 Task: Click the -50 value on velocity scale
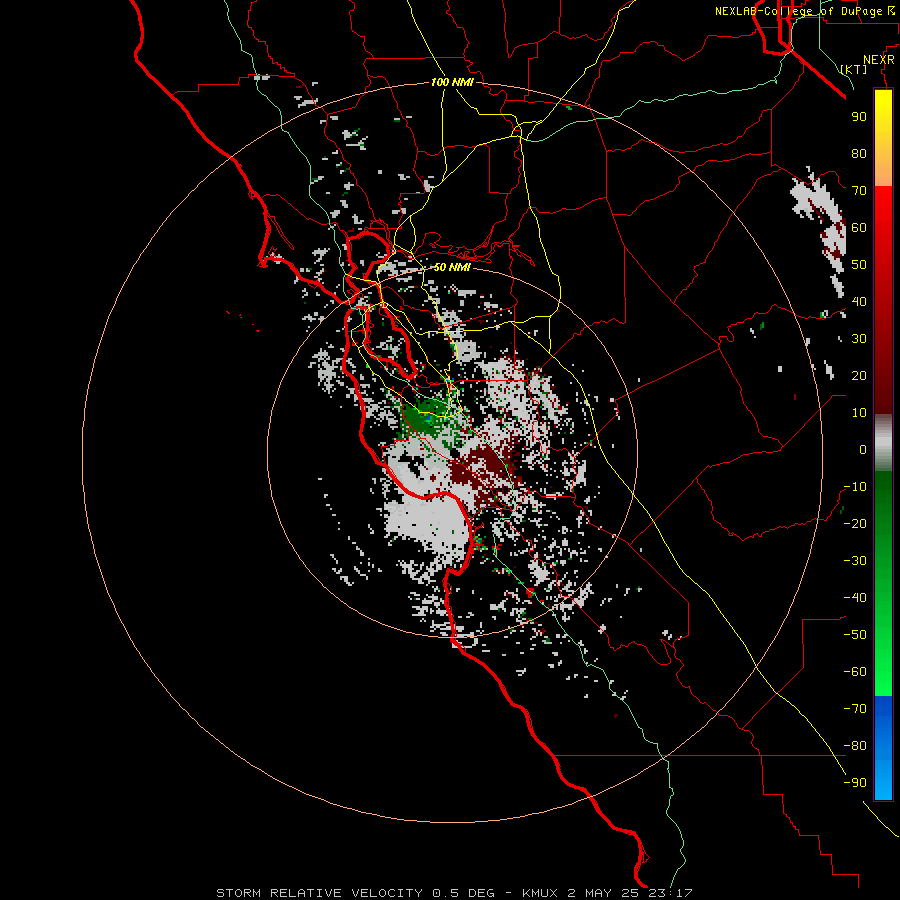855,635
